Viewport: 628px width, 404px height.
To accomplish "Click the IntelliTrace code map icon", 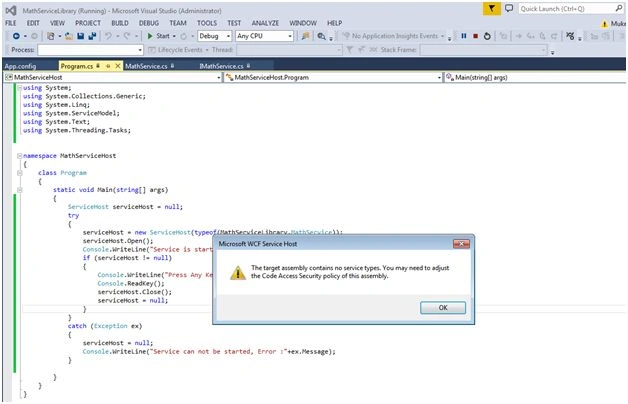I will [570, 36].
